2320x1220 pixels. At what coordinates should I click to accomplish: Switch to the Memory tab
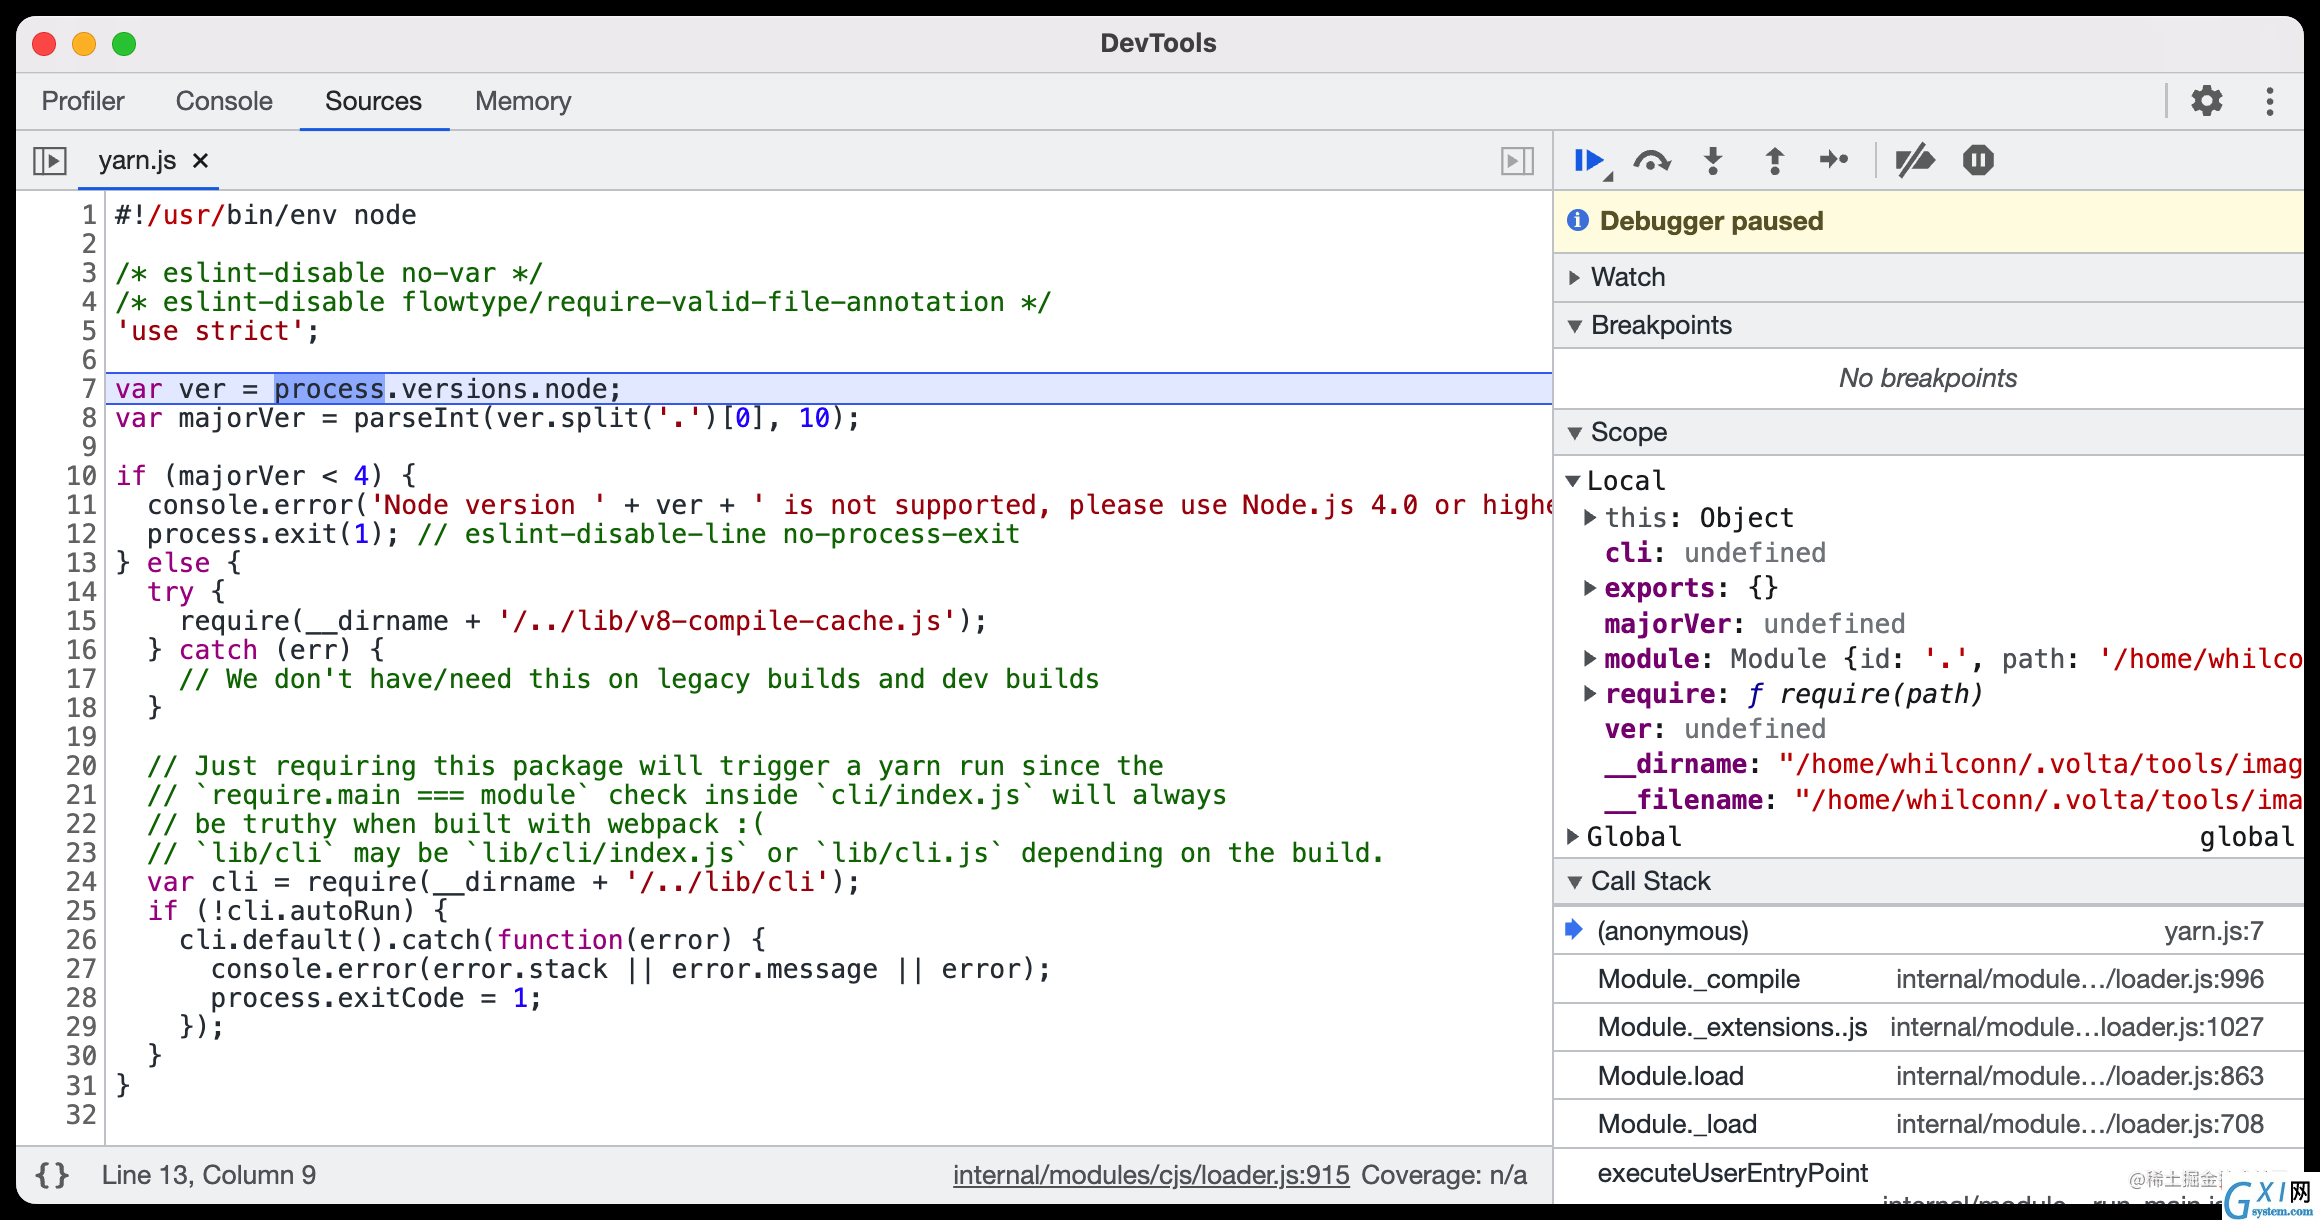[x=523, y=101]
